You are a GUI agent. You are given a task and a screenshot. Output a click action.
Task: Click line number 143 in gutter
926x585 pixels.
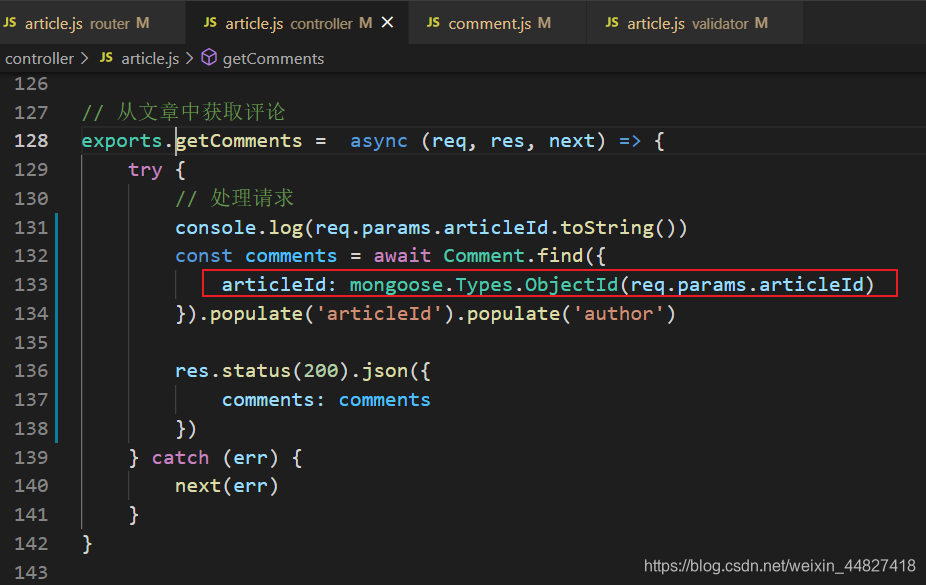(x=31, y=572)
